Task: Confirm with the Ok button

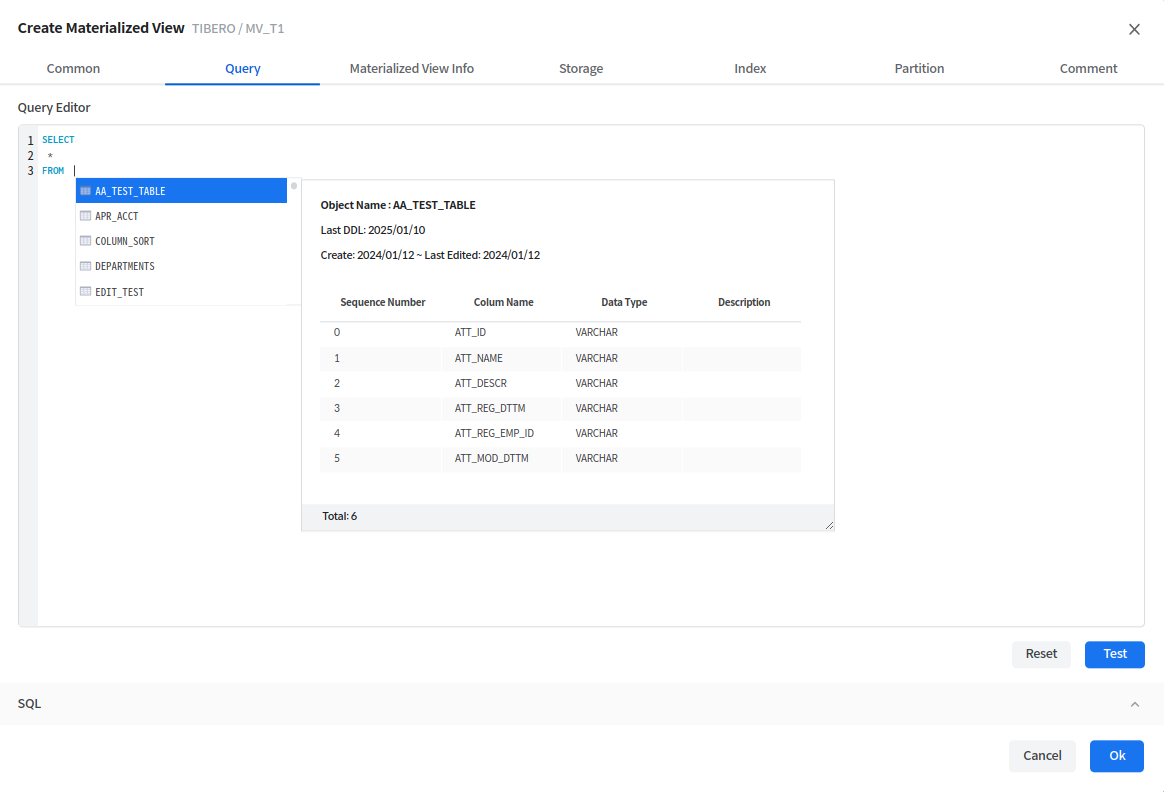Action: [1116, 756]
